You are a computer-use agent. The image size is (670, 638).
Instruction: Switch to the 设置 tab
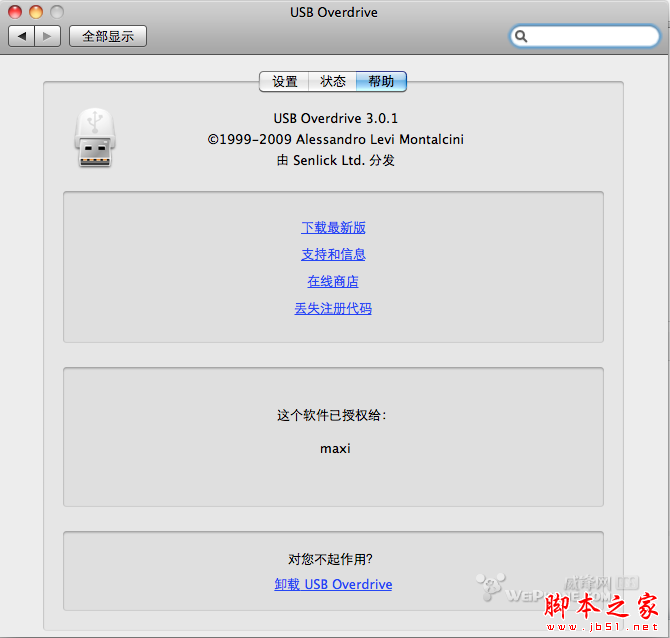pos(284,81)
